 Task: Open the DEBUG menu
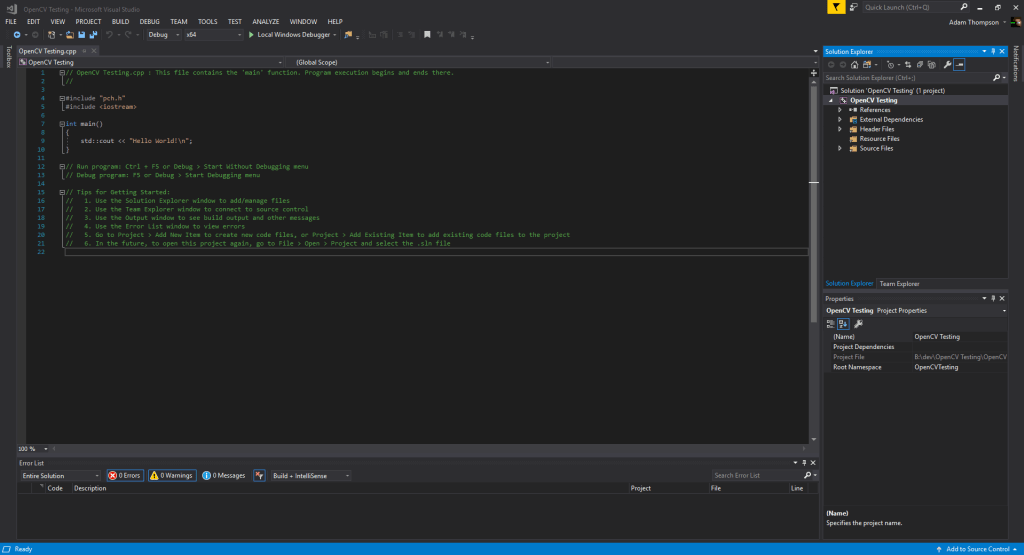[x=150, y=22]
